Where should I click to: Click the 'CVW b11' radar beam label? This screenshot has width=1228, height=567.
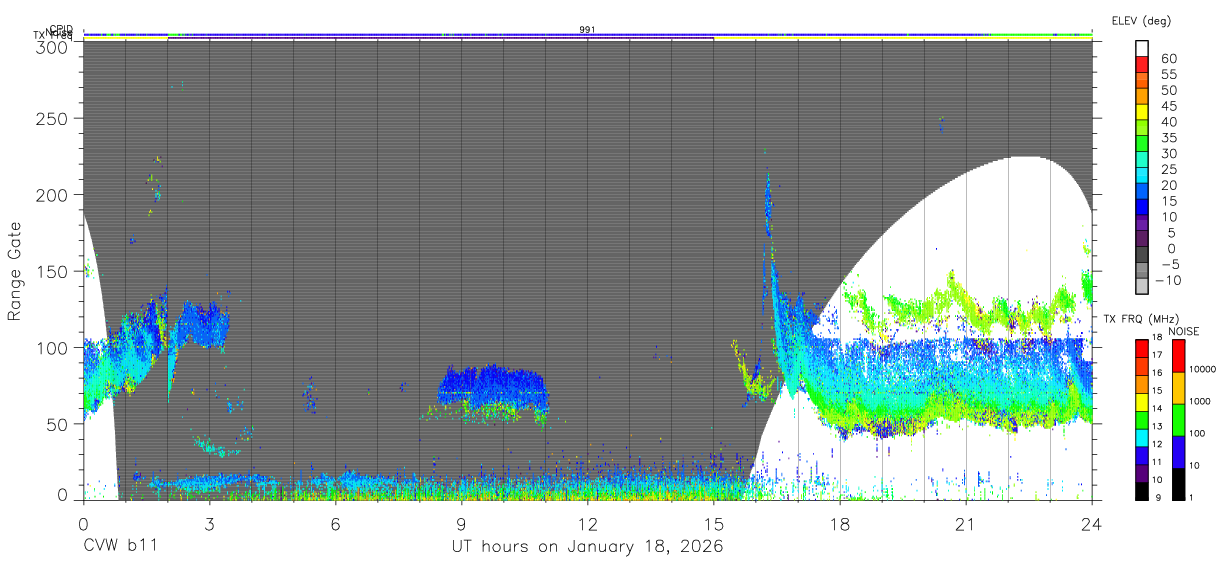point(120,547)
